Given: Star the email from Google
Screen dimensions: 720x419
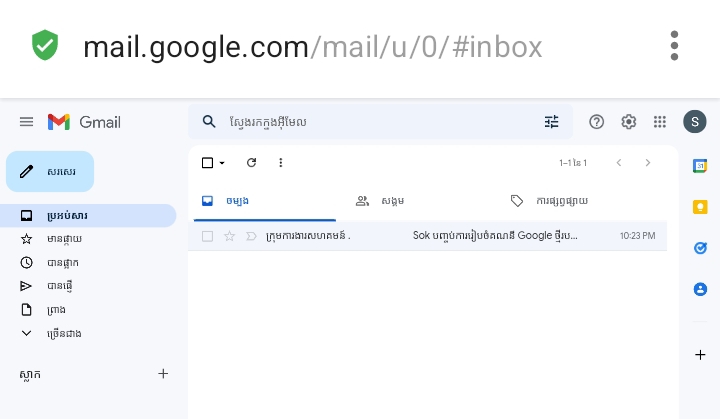Looking at the screenshot, I should (x=229, y=236).
